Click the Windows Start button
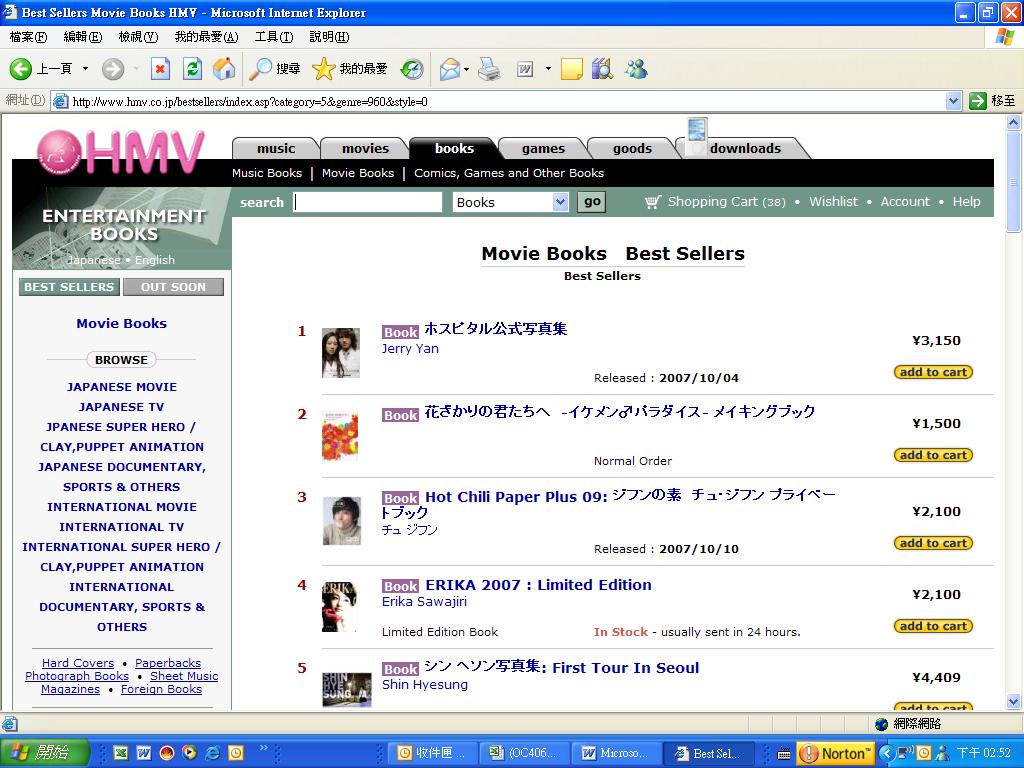Screen dimensions: 1024x768 (x=44, y=753)
